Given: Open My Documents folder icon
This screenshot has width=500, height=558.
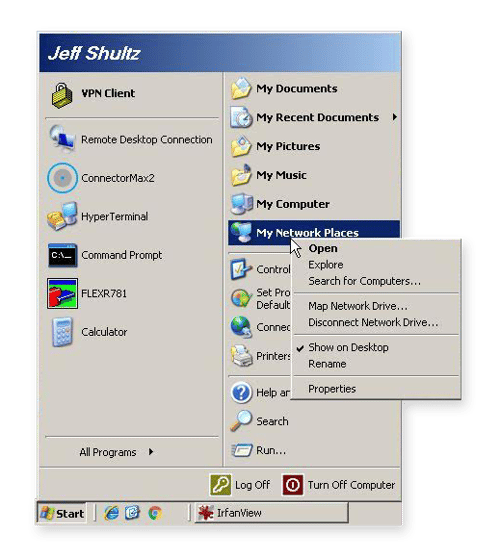Looking at the screenshot, I should (241, 88).
